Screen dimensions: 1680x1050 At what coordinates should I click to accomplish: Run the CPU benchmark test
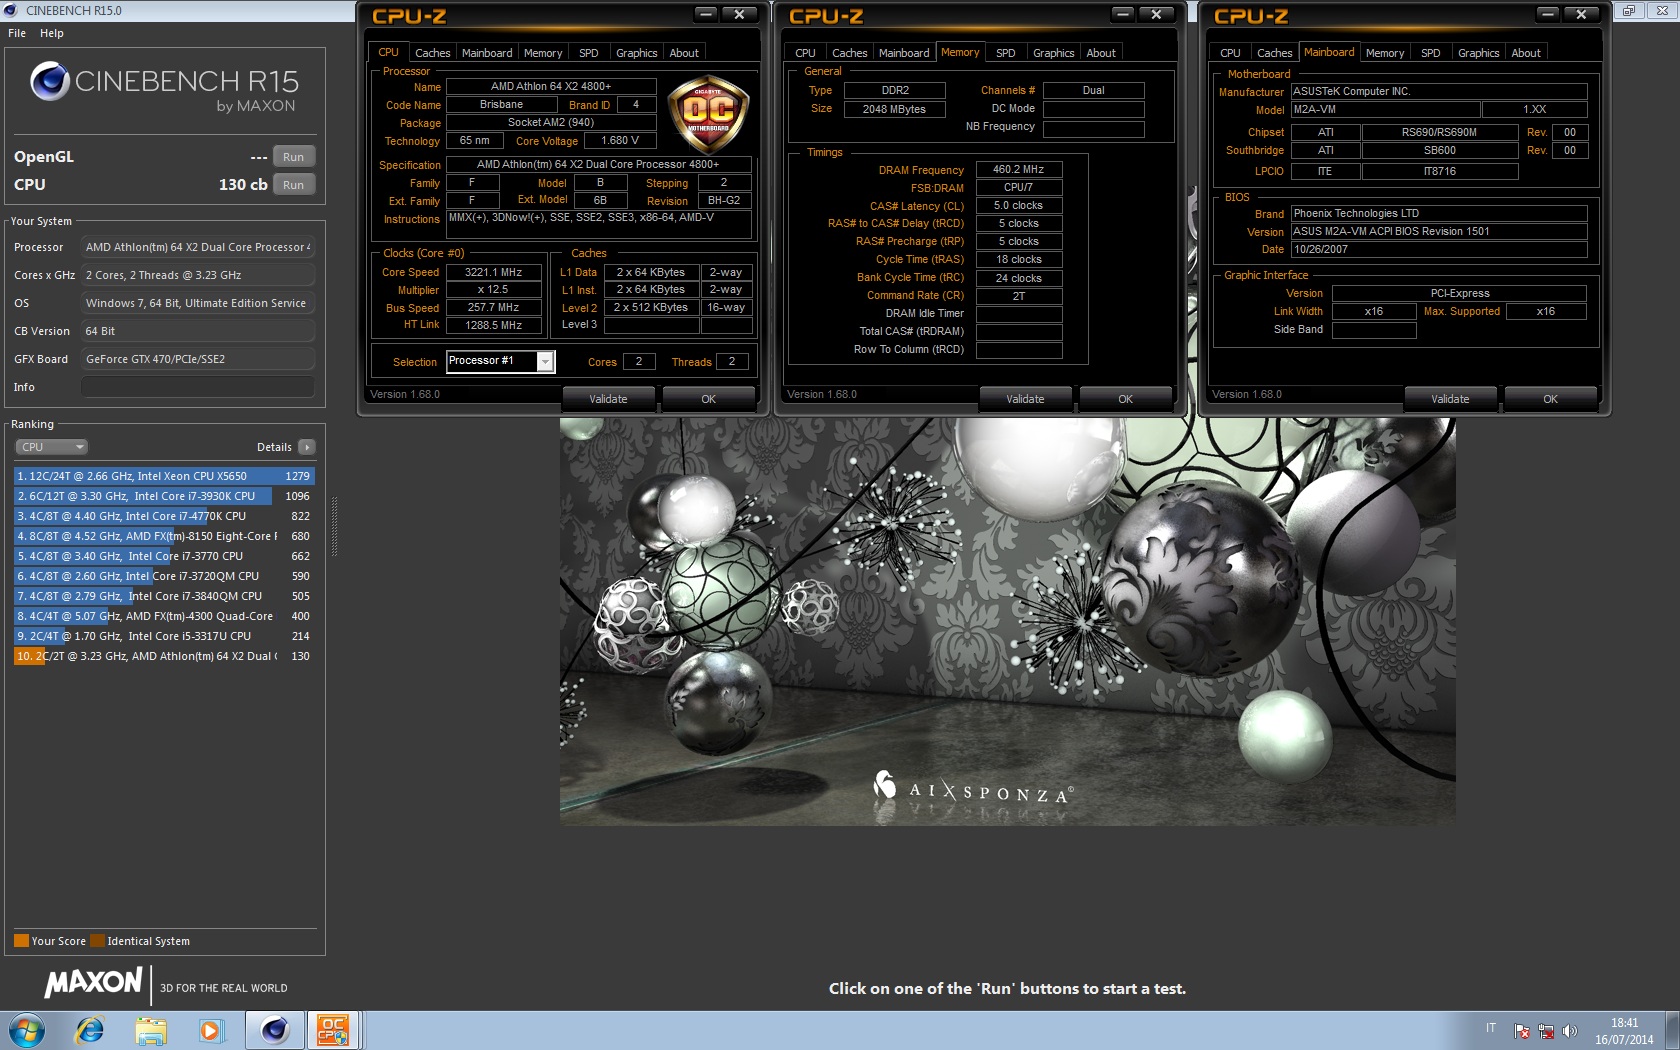(x=293, y=185)
